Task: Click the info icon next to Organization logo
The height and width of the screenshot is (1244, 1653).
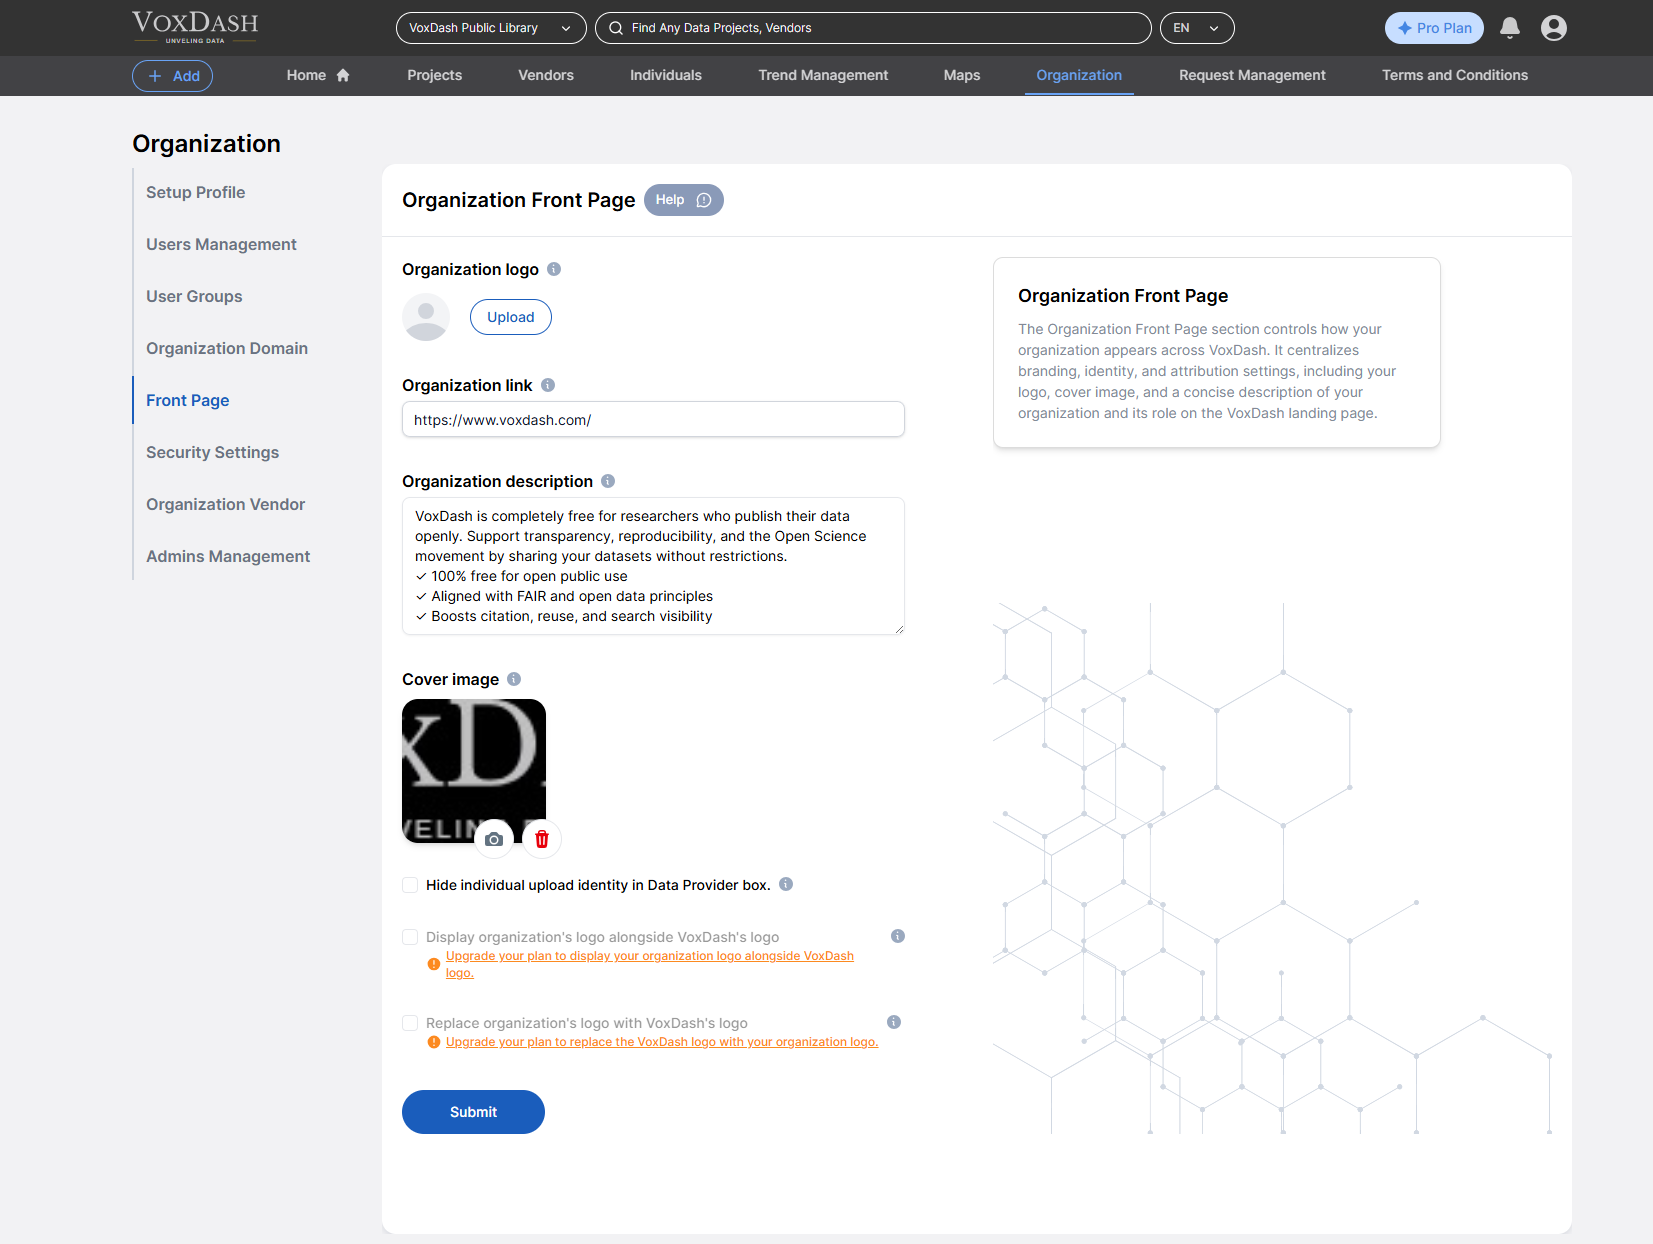Action: pos(554,269)
